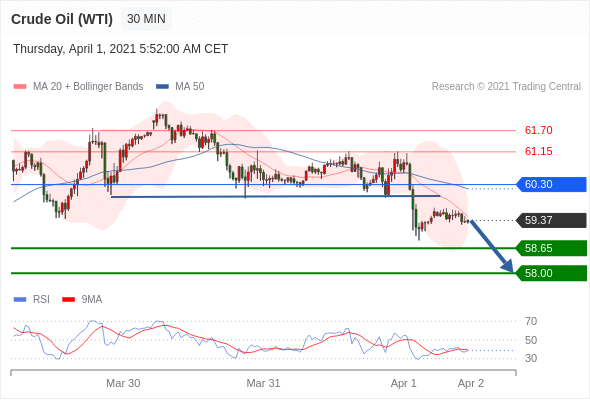Click the 30 MIN timeframe badge

(146, 19)
